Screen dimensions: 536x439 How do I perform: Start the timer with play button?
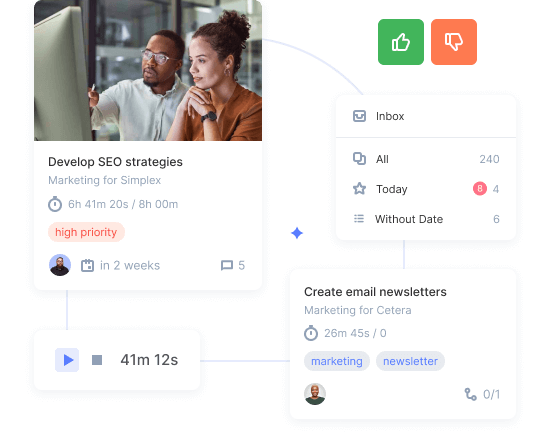click(67, 360)
